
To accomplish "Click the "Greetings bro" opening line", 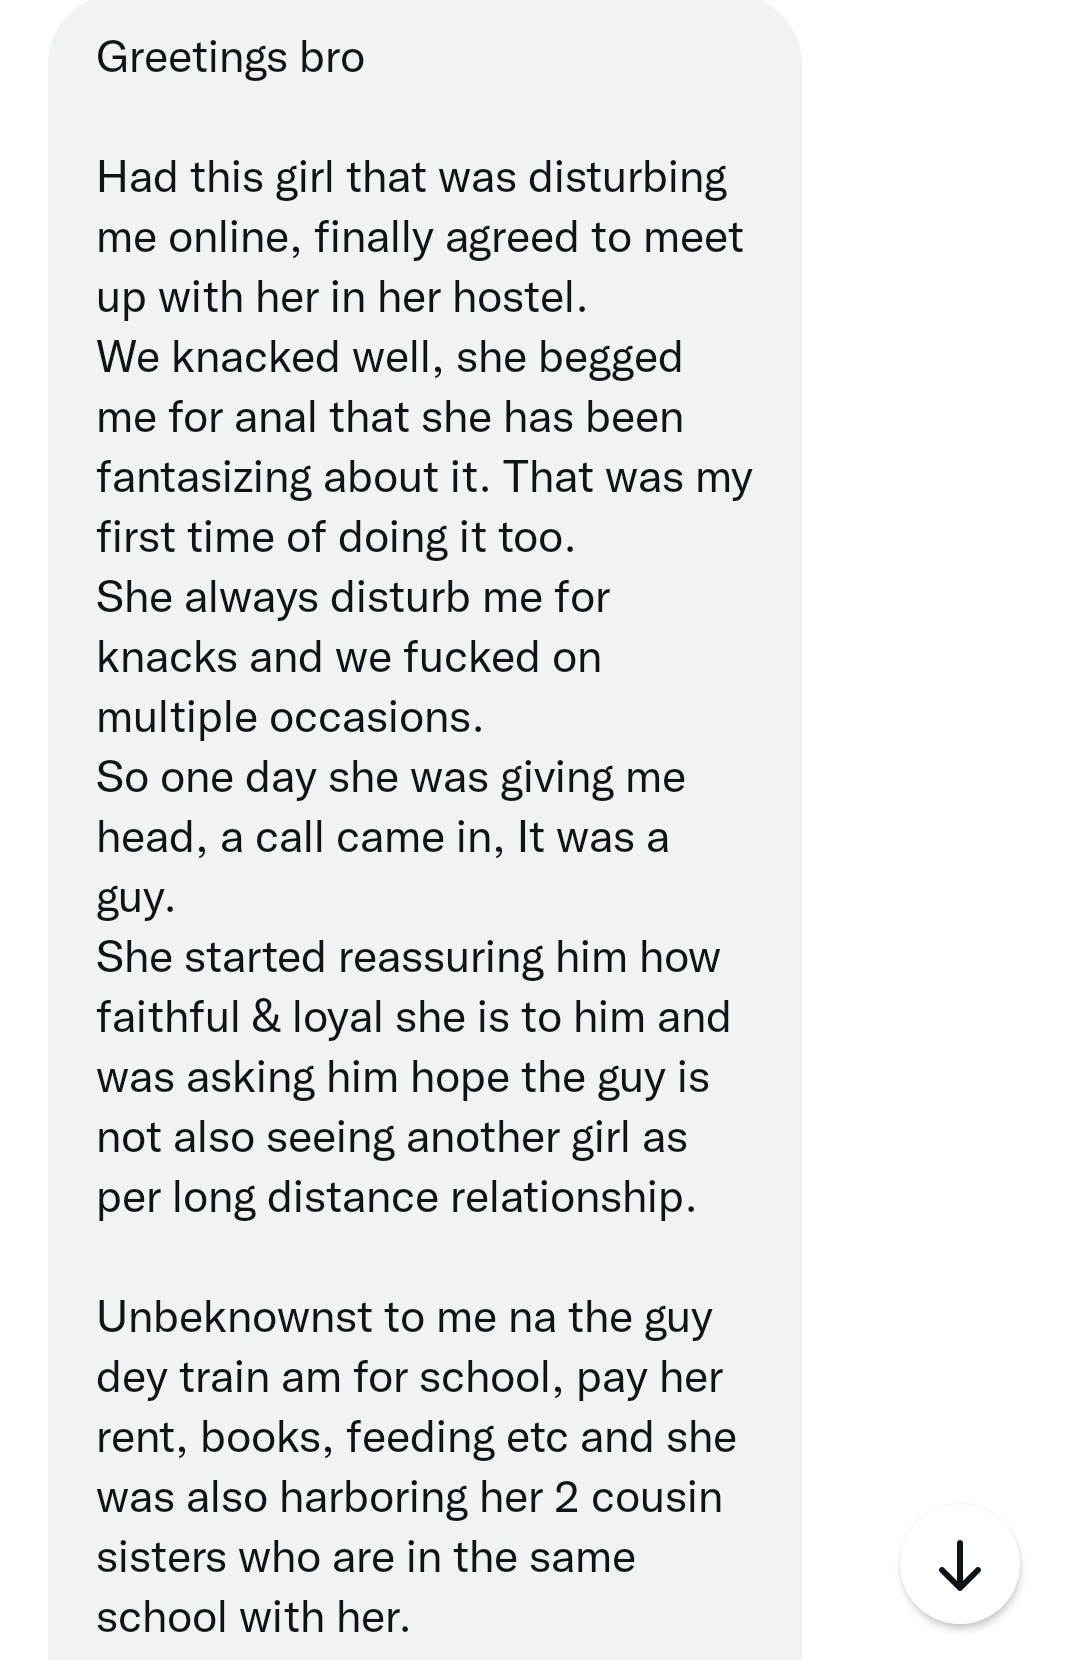I will pyautogui.click(x=230, y=58).
